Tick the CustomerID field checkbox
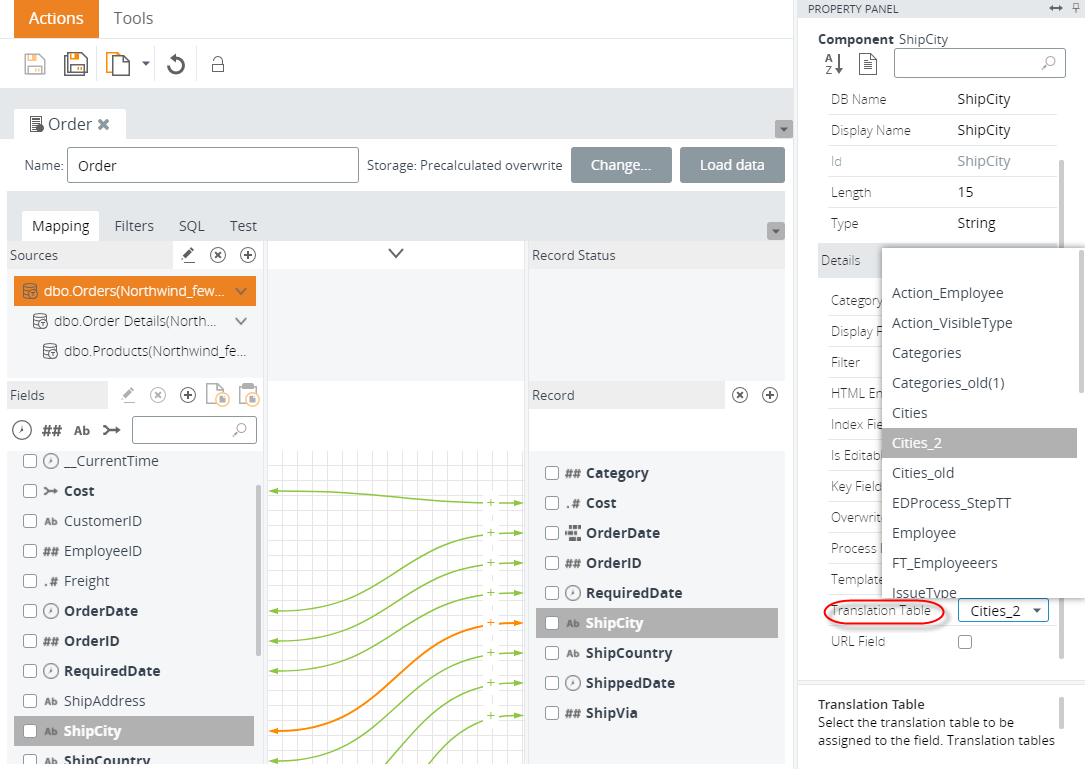Viewport: 1085px width, 769px height. [30, 521]
